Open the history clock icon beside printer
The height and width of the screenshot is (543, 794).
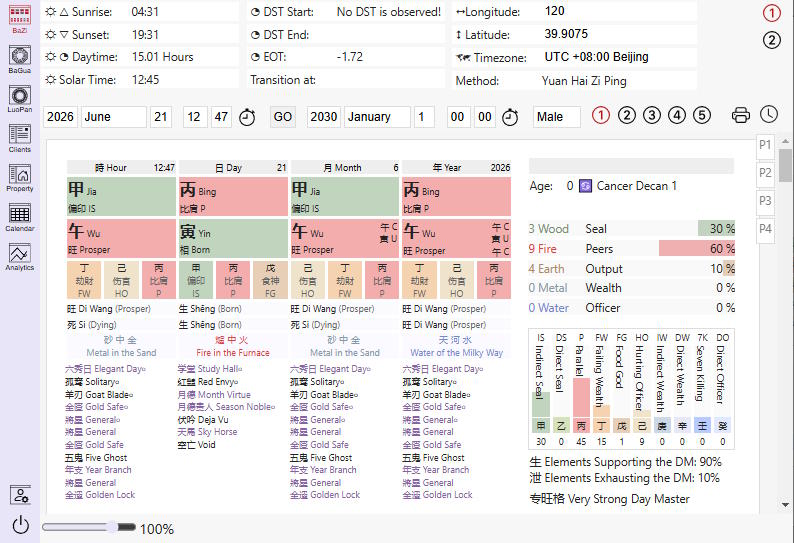pyautogui.click(x=769, y=114)
